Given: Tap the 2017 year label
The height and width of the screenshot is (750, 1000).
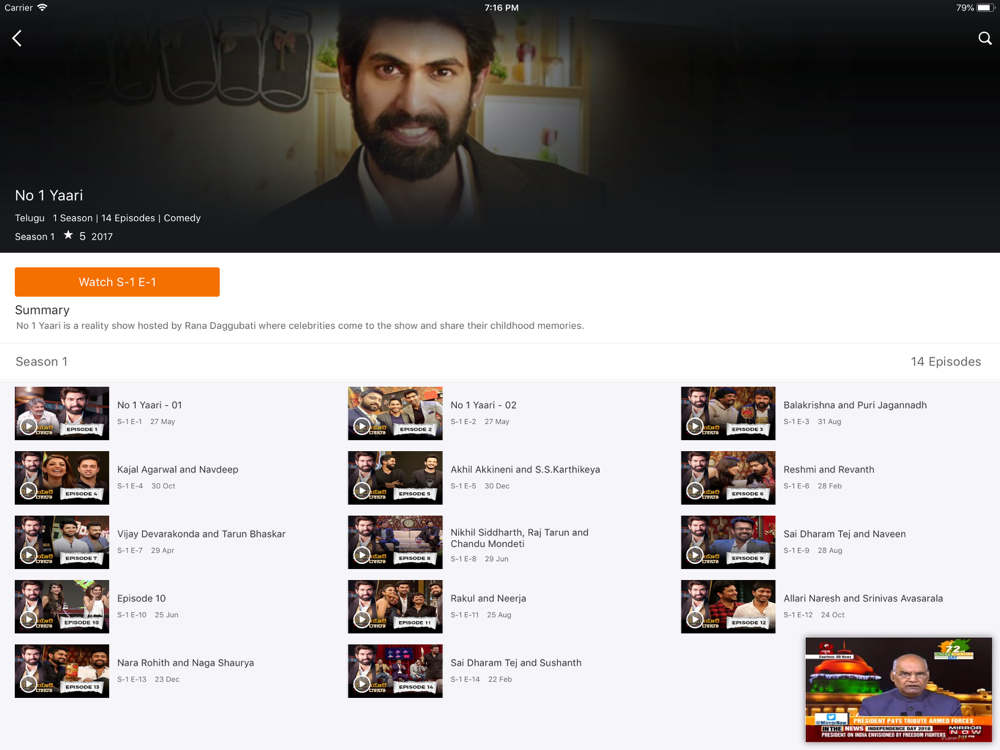Looking at the screenshot, I should [102, 237].
